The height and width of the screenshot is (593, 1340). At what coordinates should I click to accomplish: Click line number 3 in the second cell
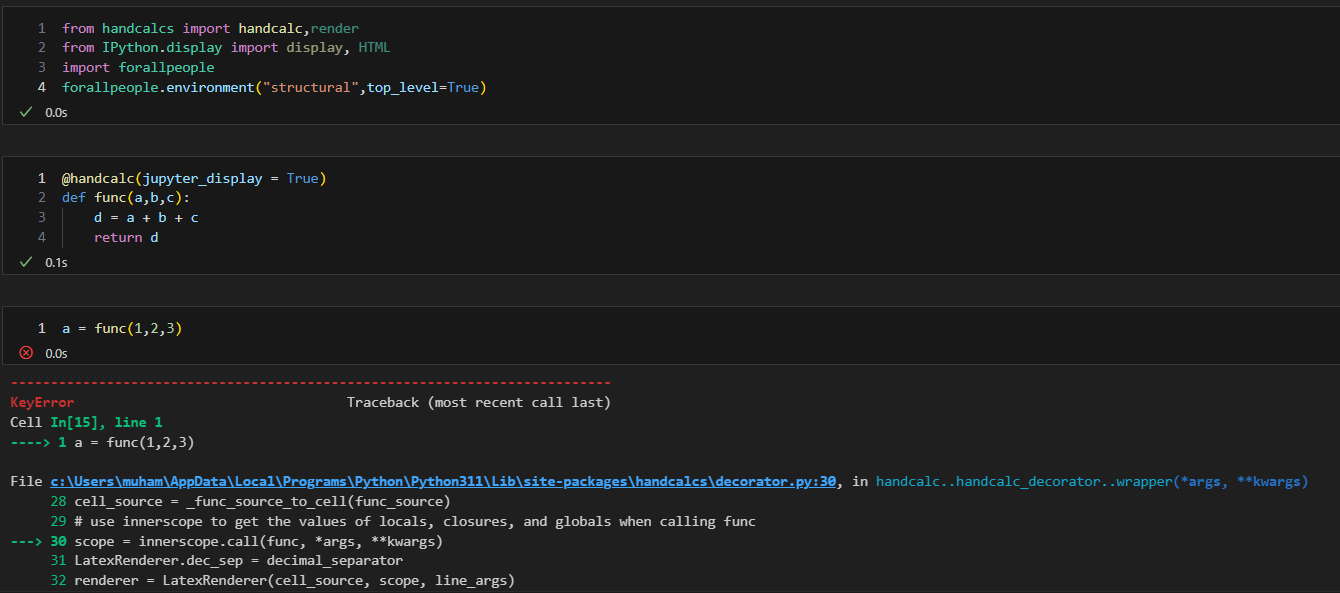[x=41, y=216]
